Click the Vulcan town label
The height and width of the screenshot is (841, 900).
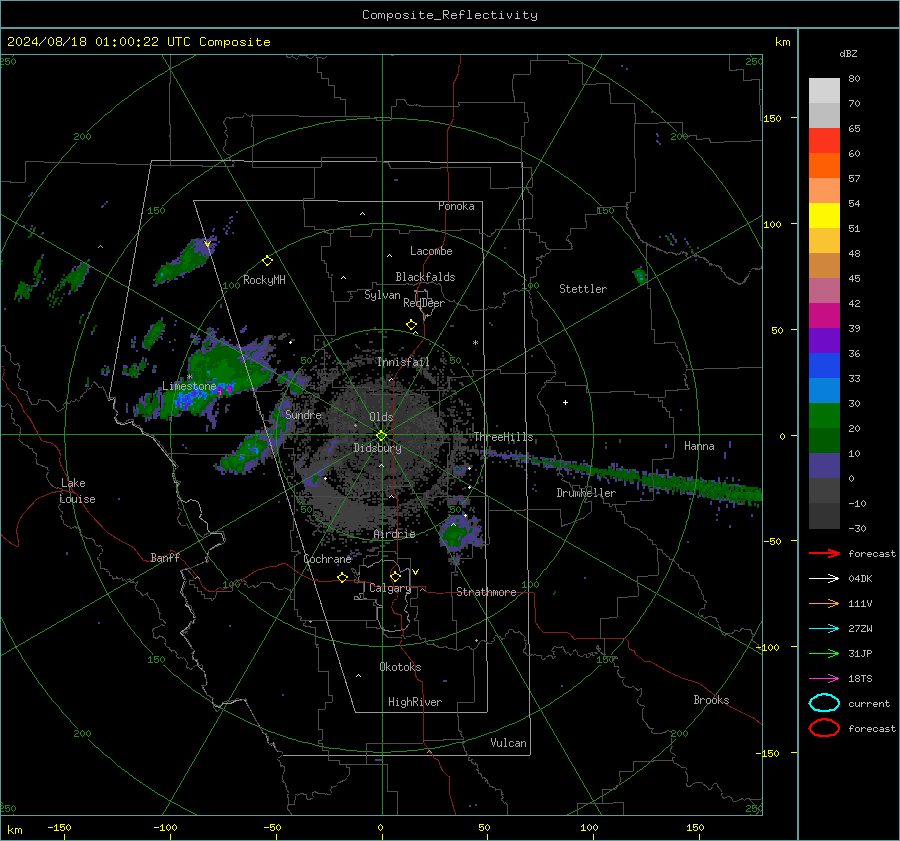click(x=508, y=743)
